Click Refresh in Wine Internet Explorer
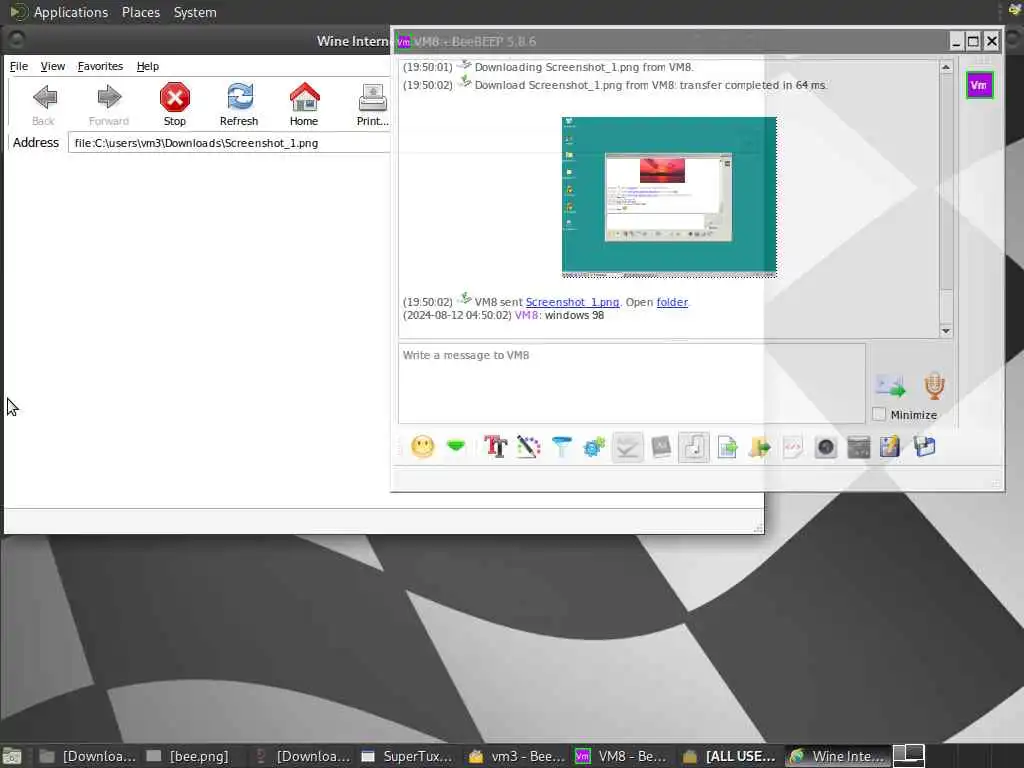1024x768 pixels. [x=239, y=104]
